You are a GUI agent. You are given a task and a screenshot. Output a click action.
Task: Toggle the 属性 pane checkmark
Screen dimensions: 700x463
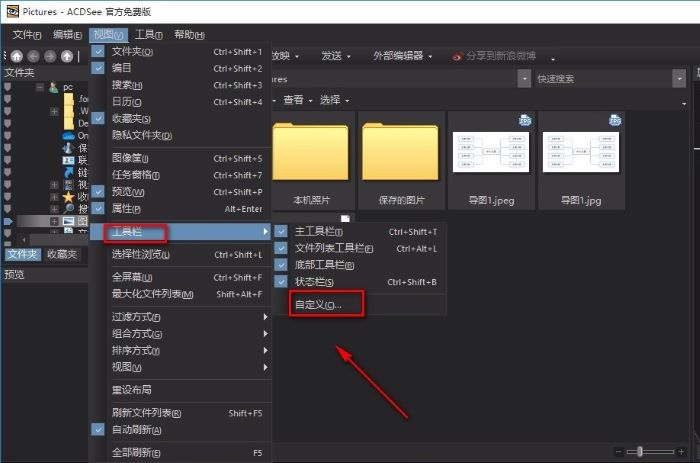point(98,209)
